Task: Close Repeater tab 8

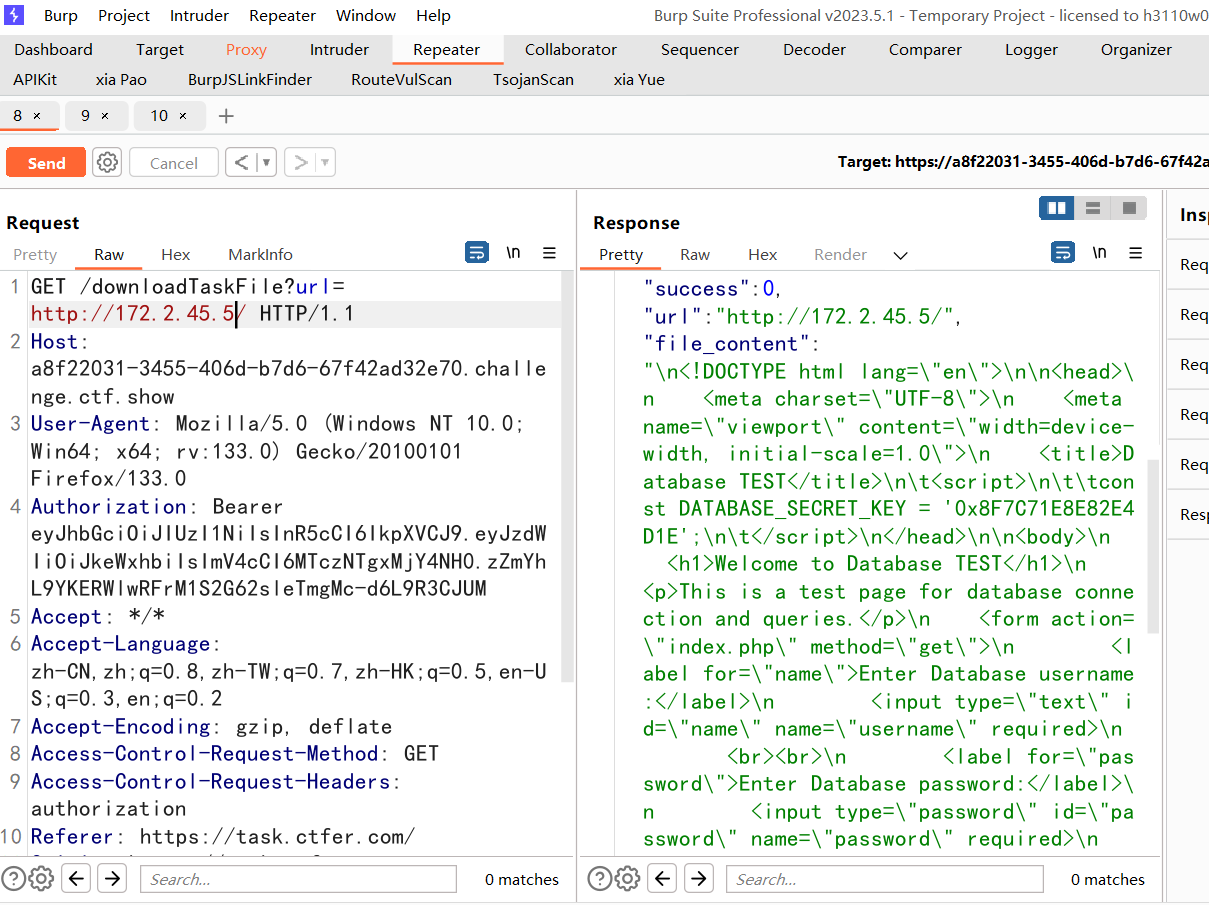Action: click(37, 116)
